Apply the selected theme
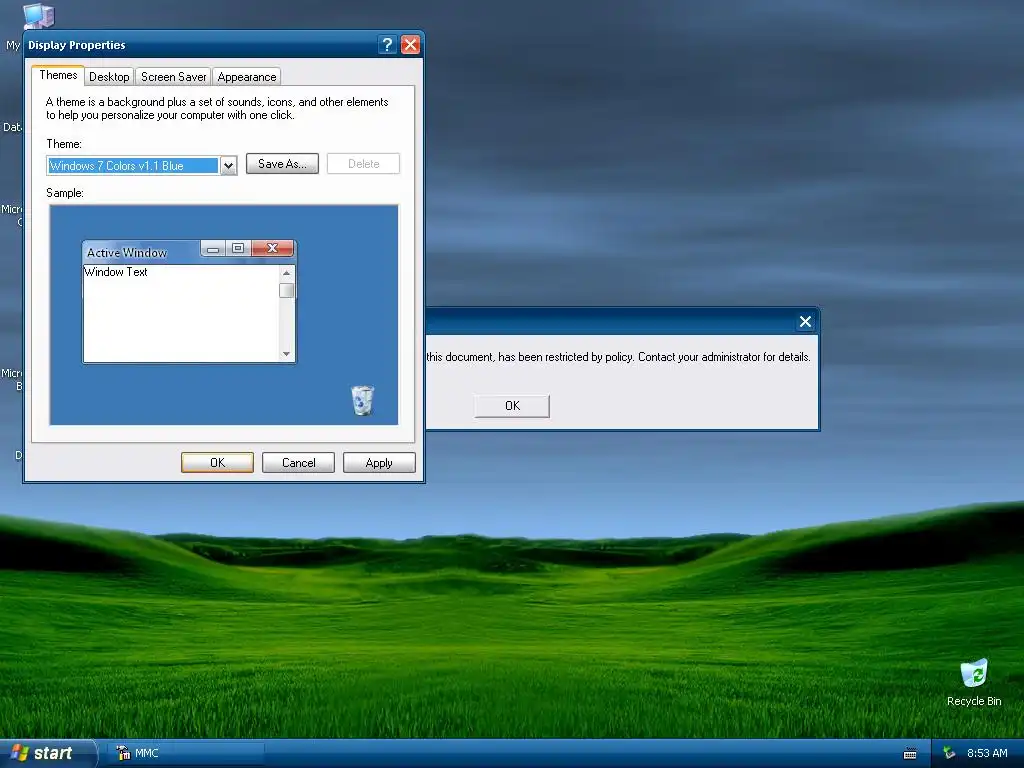1024x768 pixels. [x=379, y=462]
